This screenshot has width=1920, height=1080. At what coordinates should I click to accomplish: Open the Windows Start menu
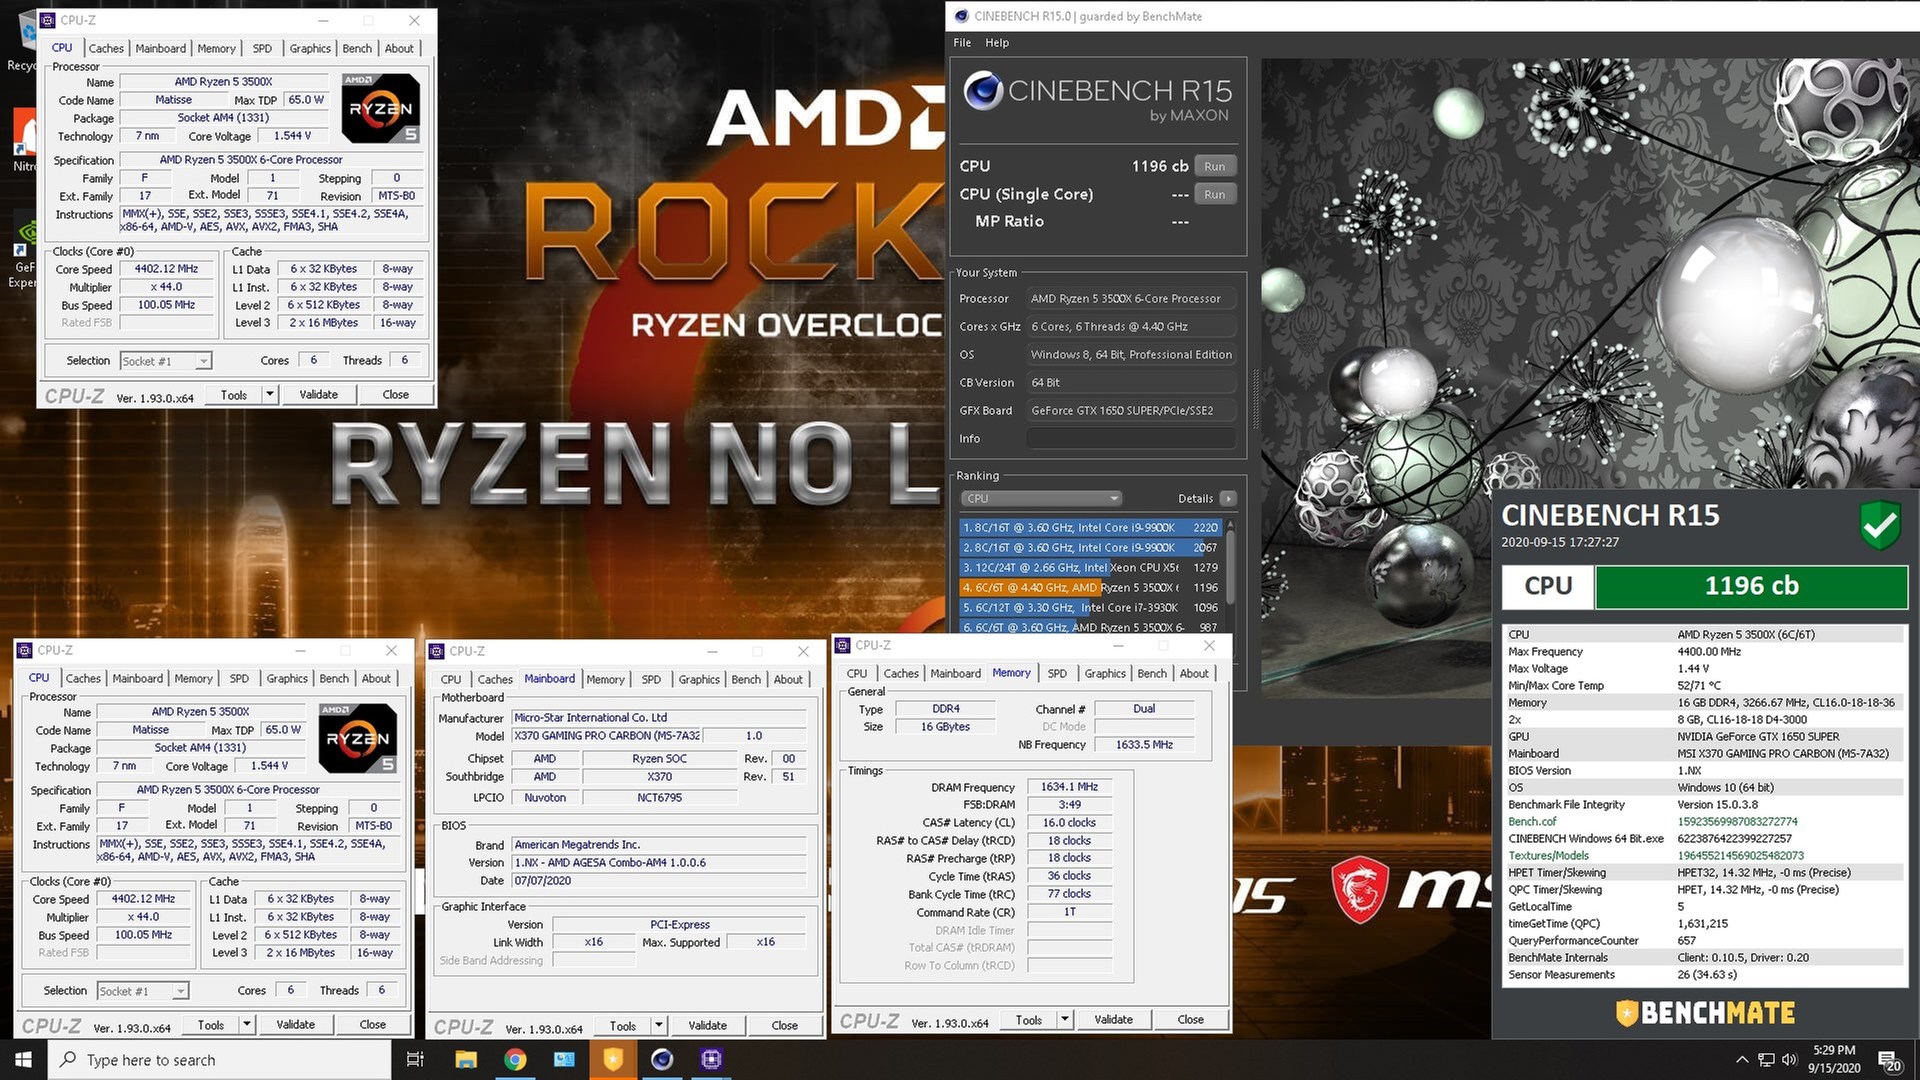click(x=23, y=1059)
